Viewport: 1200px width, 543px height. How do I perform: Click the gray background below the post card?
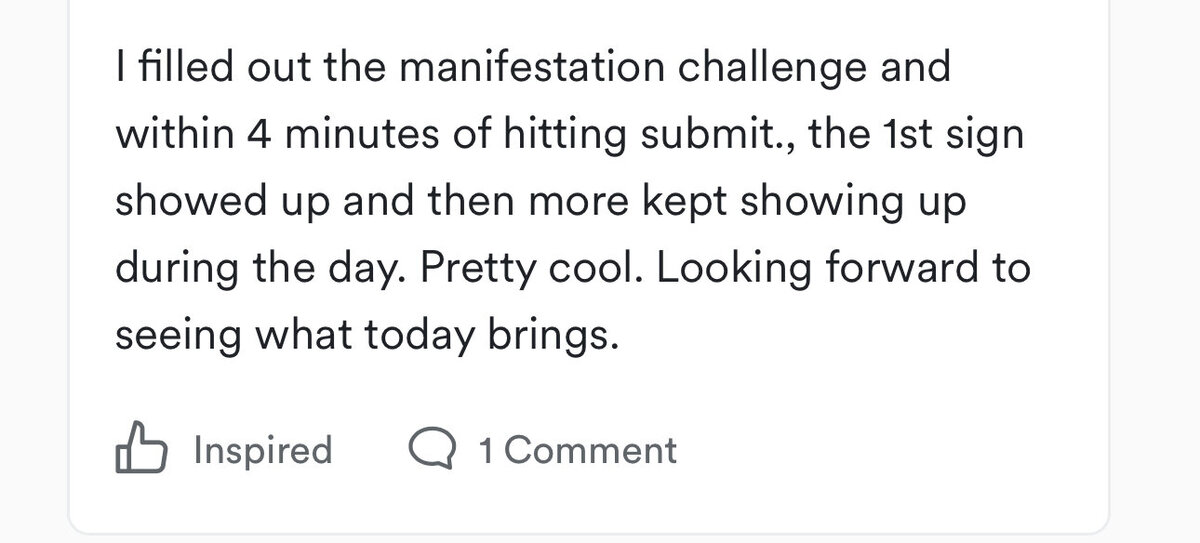(600, 537)
